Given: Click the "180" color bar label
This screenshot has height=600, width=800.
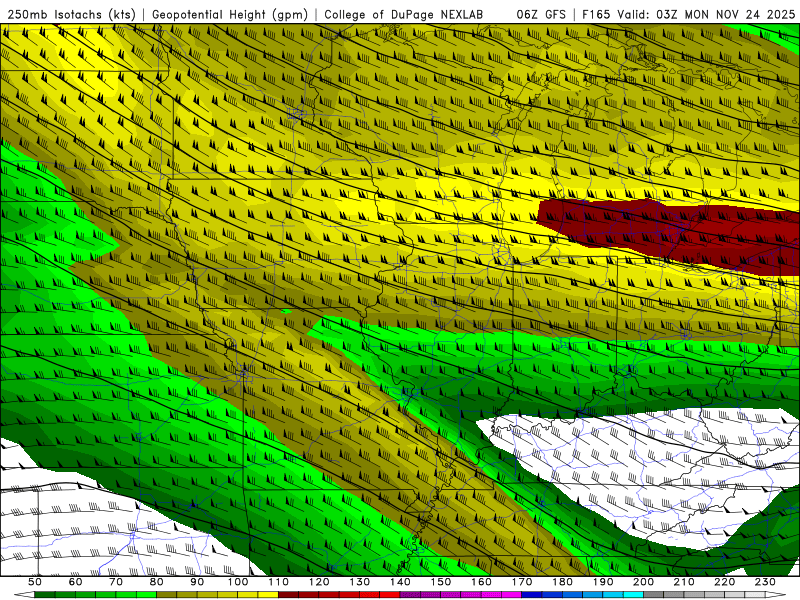Looking at the screenshot, I should [x=562, y=582].
